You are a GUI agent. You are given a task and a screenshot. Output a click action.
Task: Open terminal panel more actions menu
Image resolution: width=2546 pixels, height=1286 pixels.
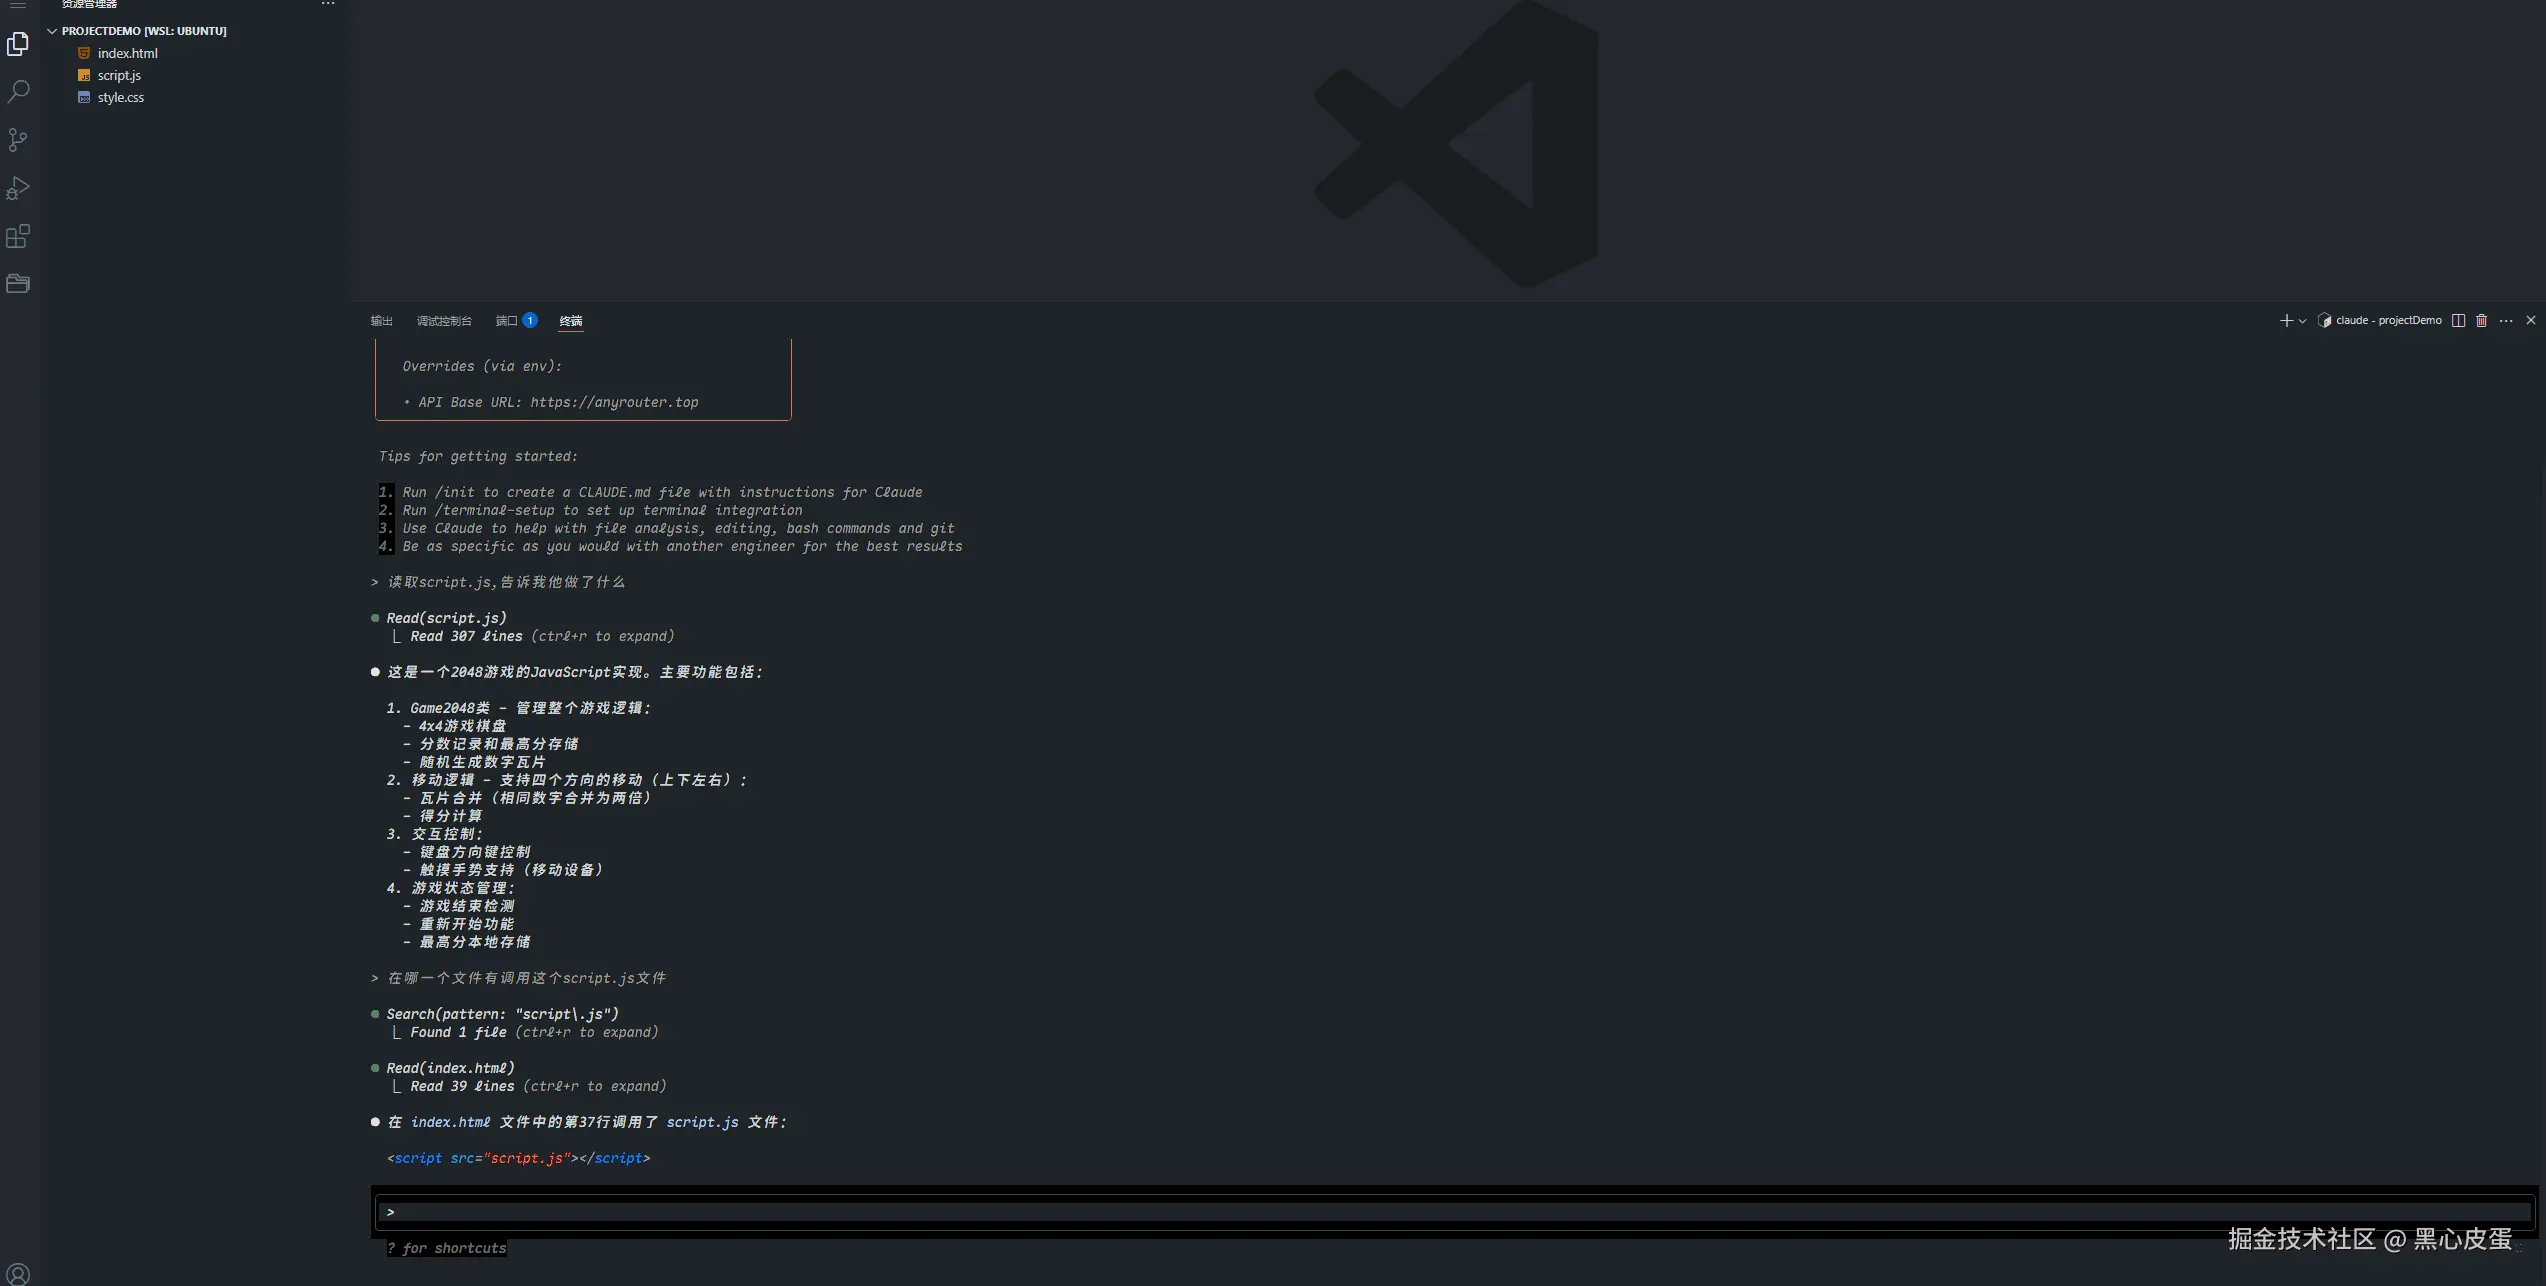pyautogui.click(x=2506, y=320)
